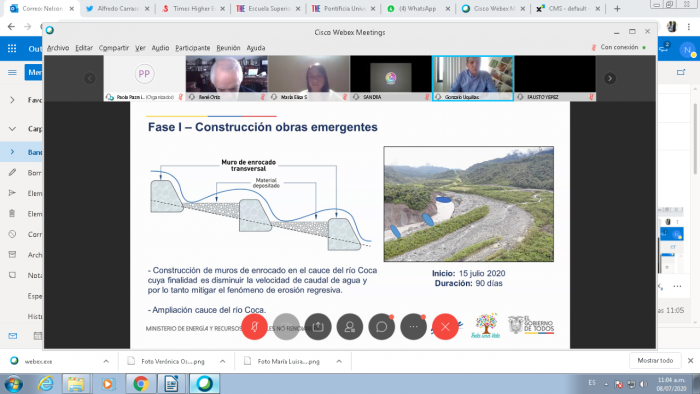700x394 pixels.
Task: Switch to WhatsApp browser tab
Action: click(419, 8)
